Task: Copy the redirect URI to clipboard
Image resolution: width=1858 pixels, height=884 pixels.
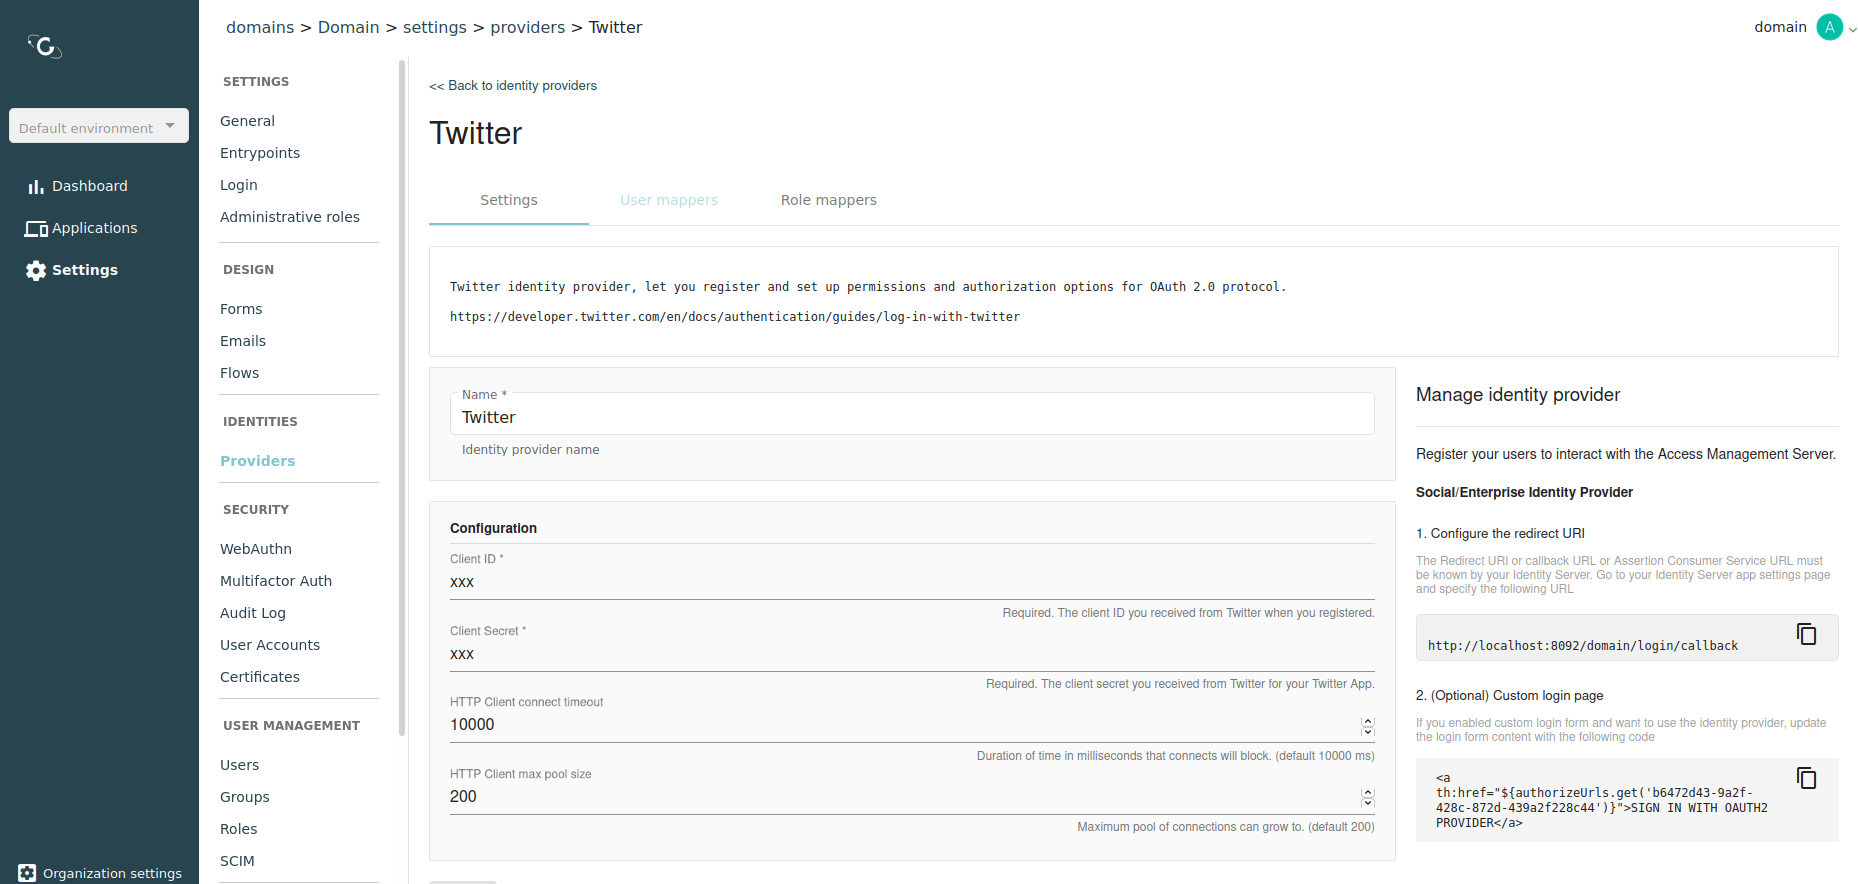Action: point(1806,634)
